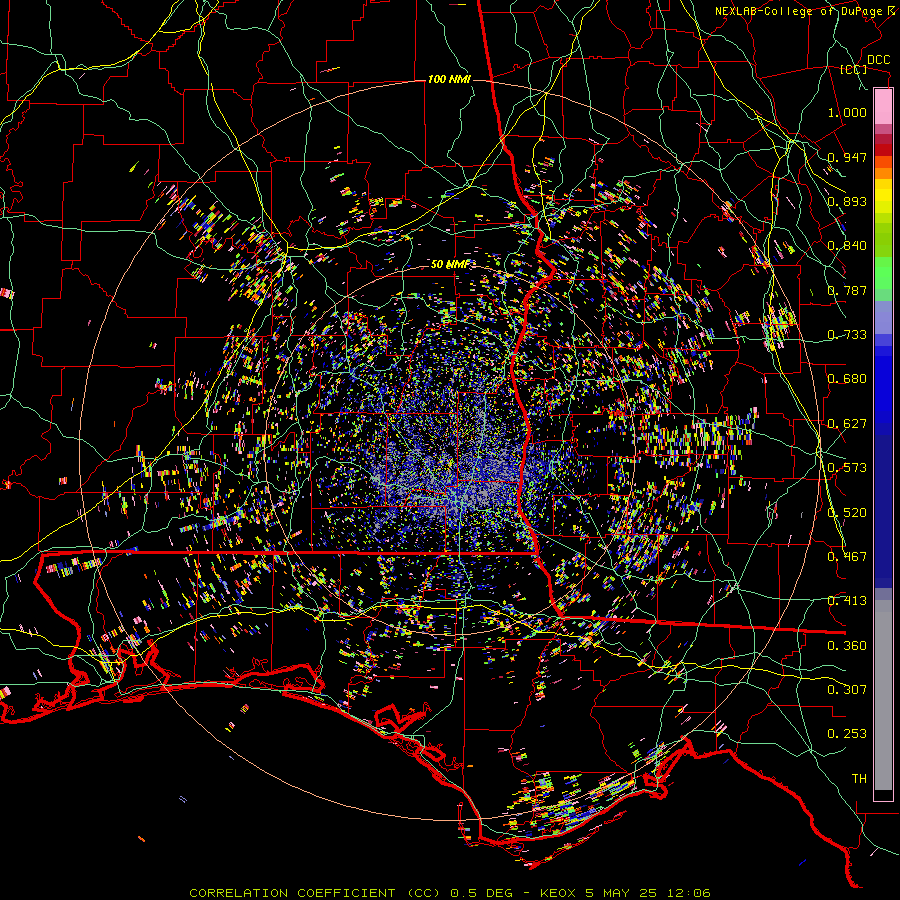The width and height of the screenshot is (900, 900).
Task: Click the DCC label above the color scale
Action: (x=878, y=60)
